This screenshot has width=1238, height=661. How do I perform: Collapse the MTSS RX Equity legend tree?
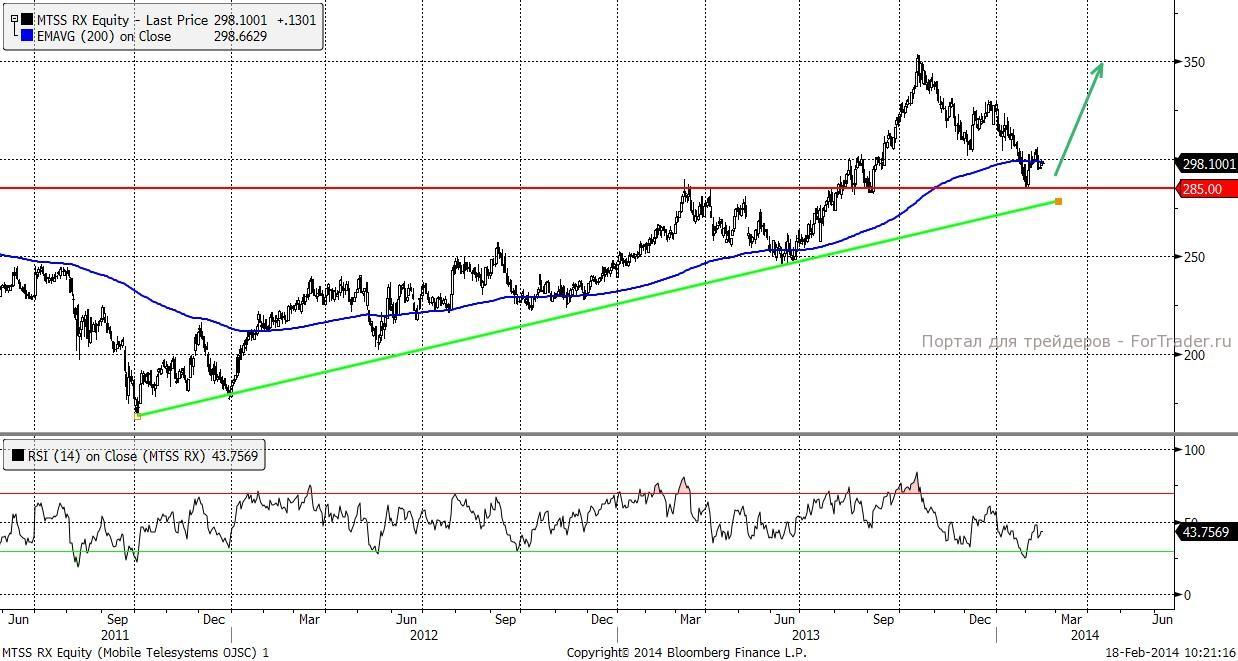tap(13, 19)
